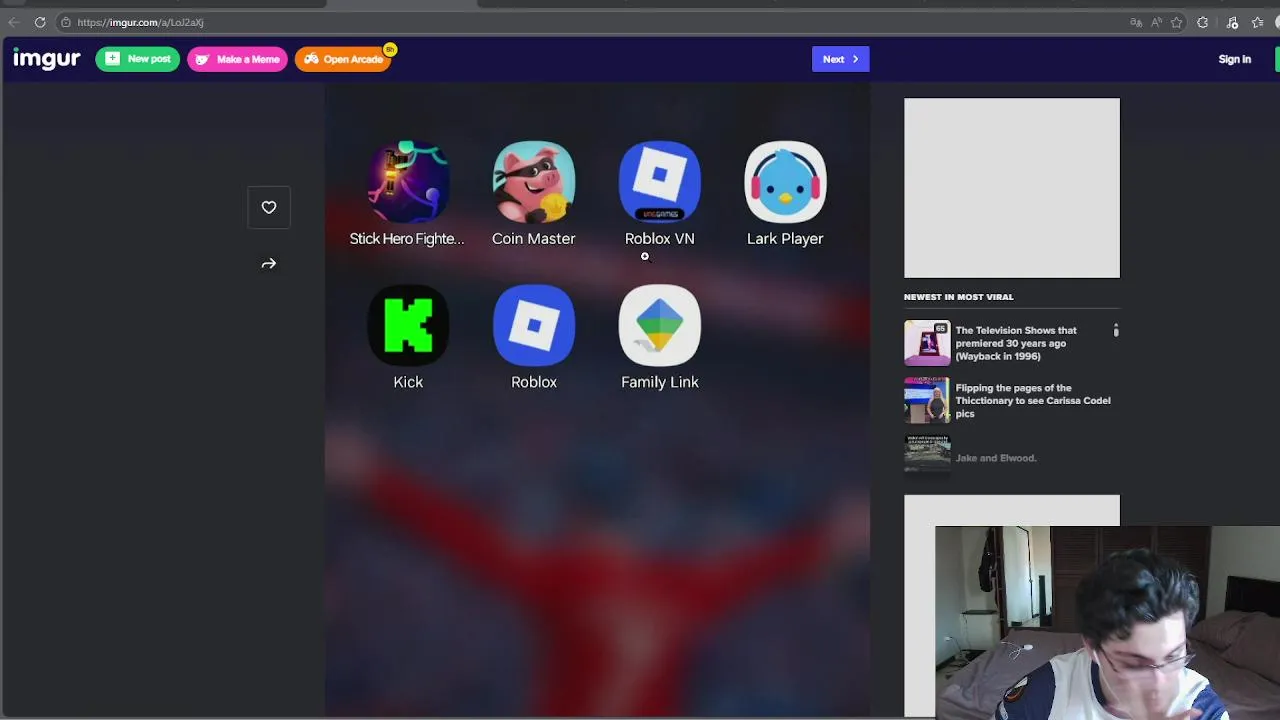The width and height of the screenshot is (1280, 720).
Task: Click the site info icon in address bar
Action: [65, 22]
